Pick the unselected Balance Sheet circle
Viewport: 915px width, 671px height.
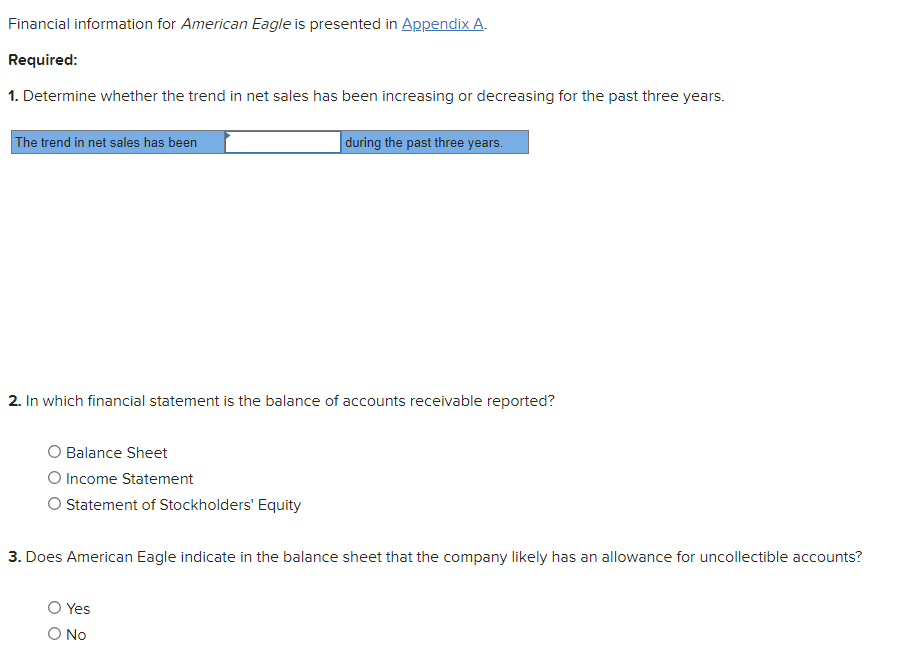(54, 451)
